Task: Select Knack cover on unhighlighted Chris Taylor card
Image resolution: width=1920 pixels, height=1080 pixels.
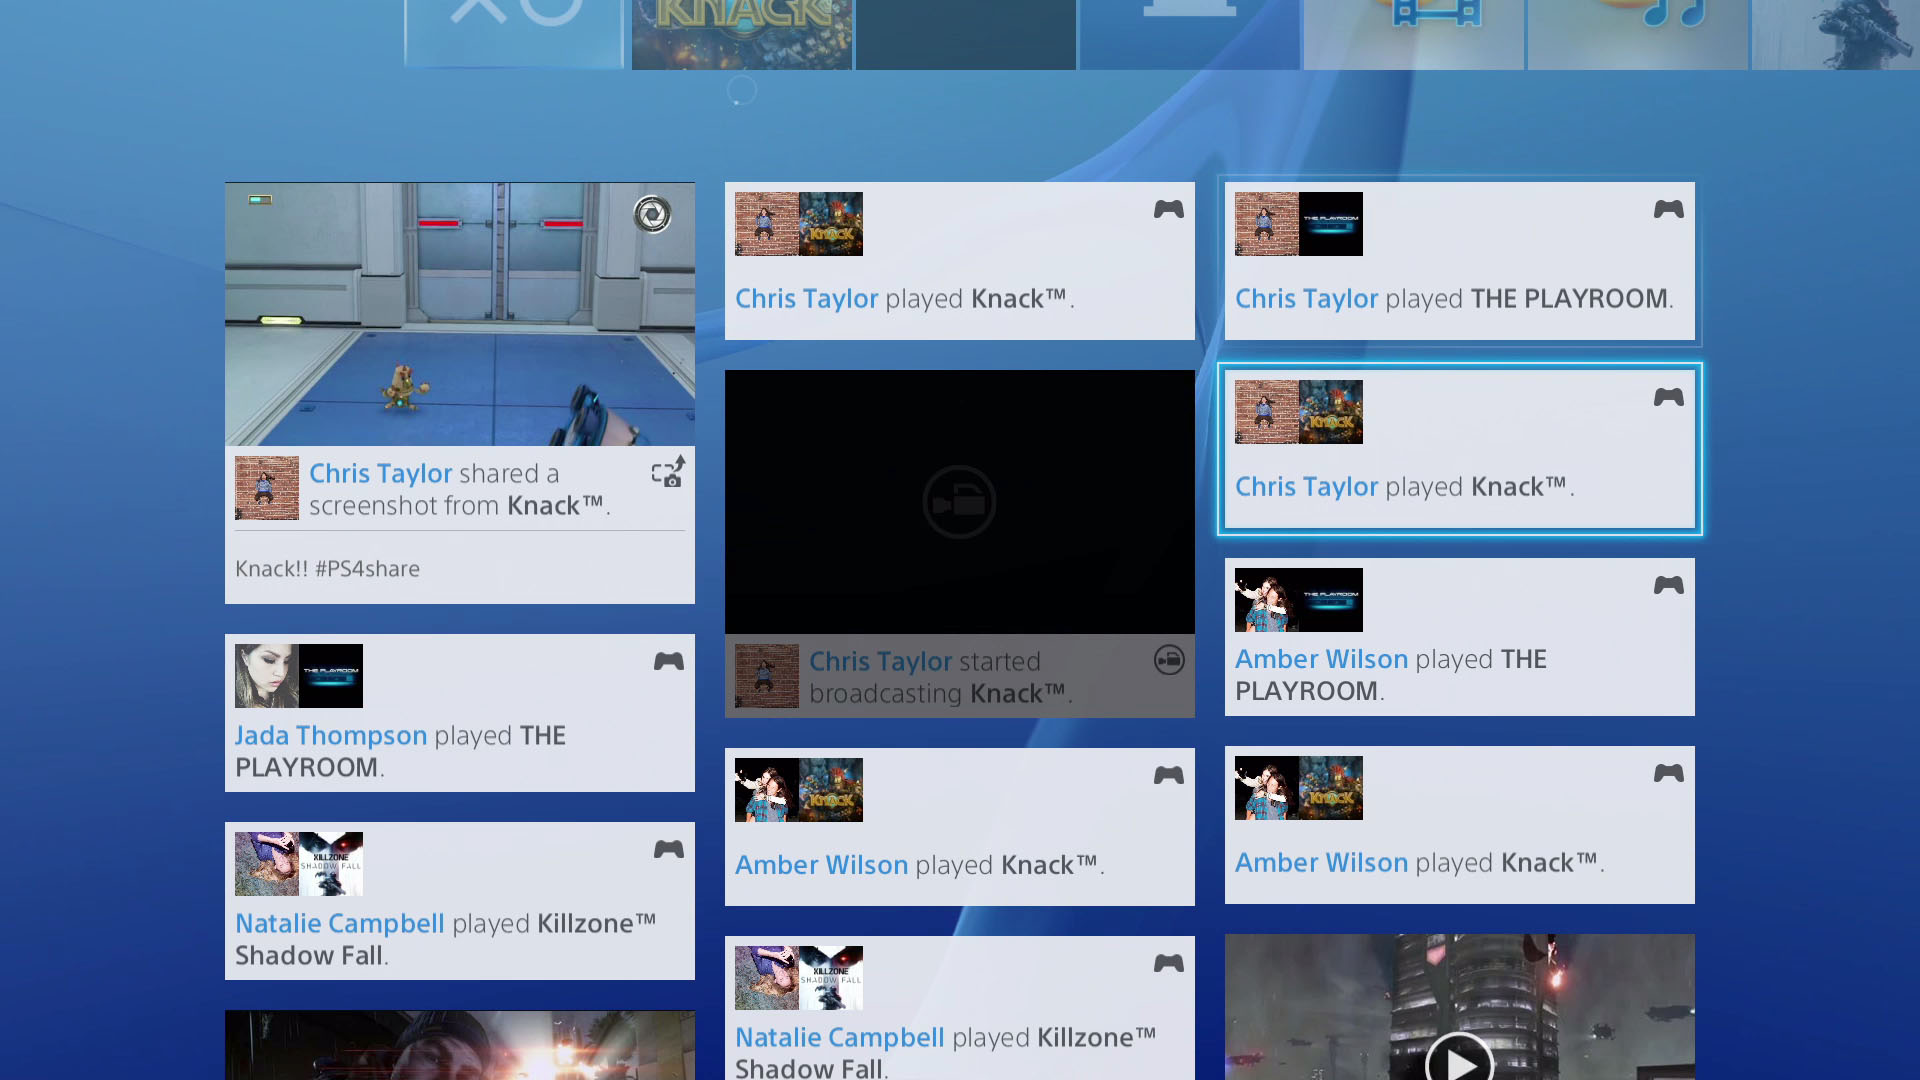Action: coord(831,224)
